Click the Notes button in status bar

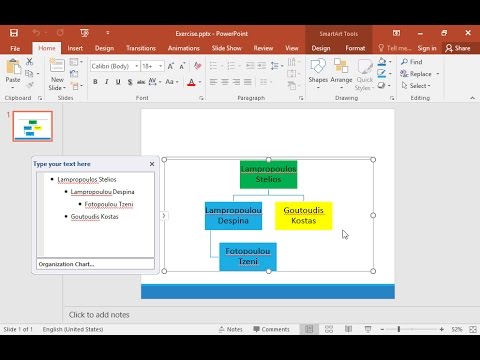tap(231, 329)
